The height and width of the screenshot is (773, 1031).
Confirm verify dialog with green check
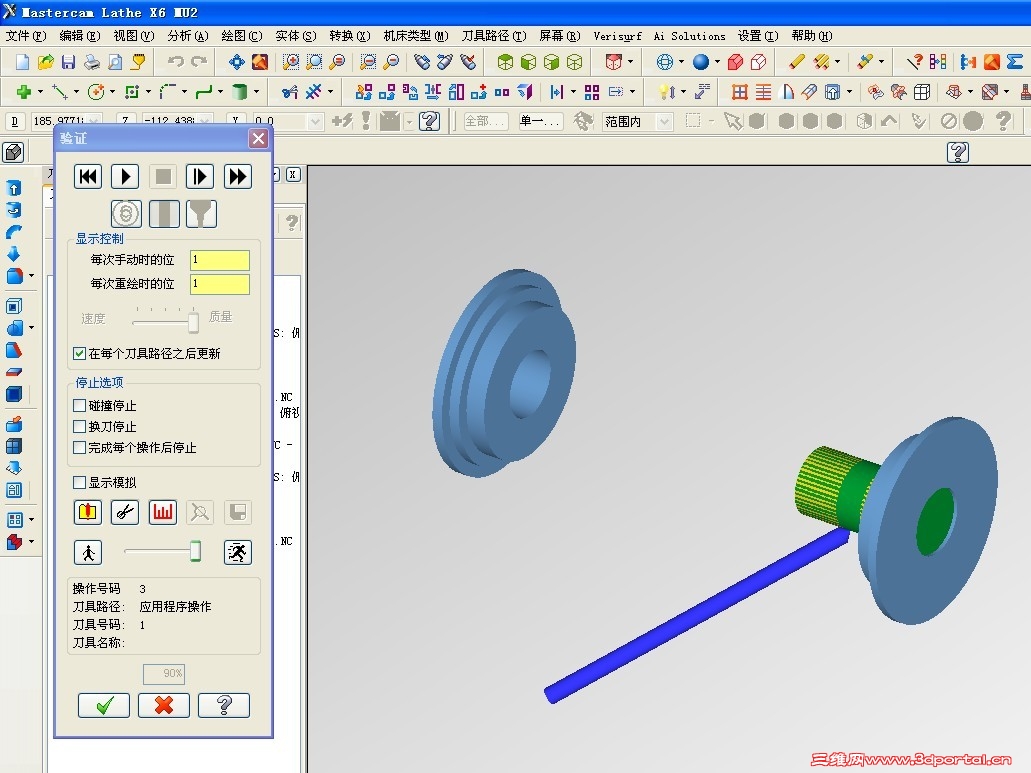click(104, 705)
